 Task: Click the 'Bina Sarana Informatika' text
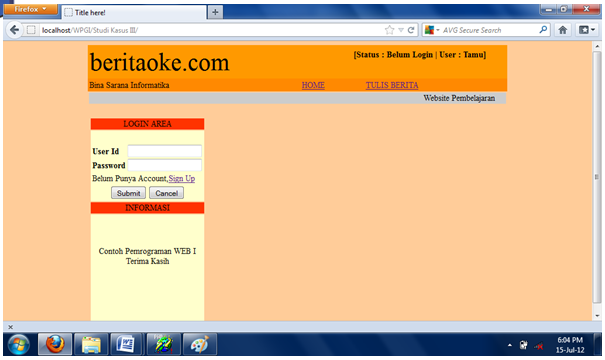(129, 85)
